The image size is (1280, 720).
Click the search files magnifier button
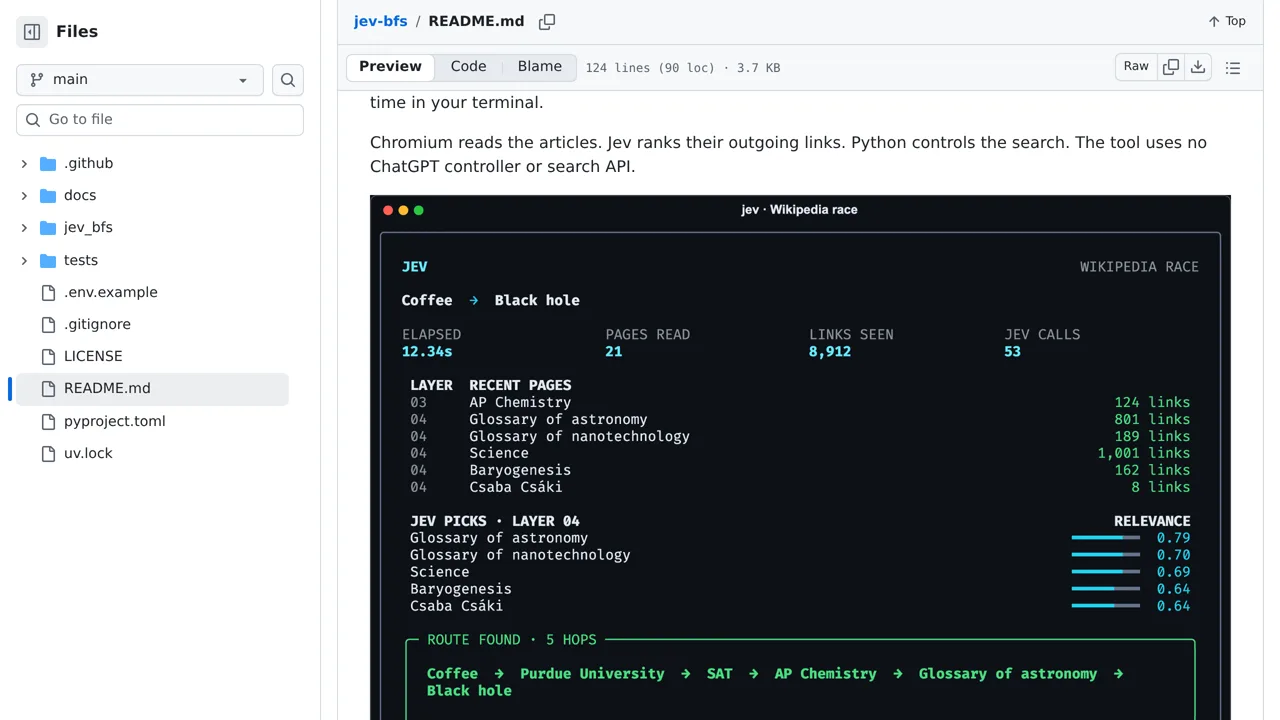pyautogui.click(x=288, y=80)
